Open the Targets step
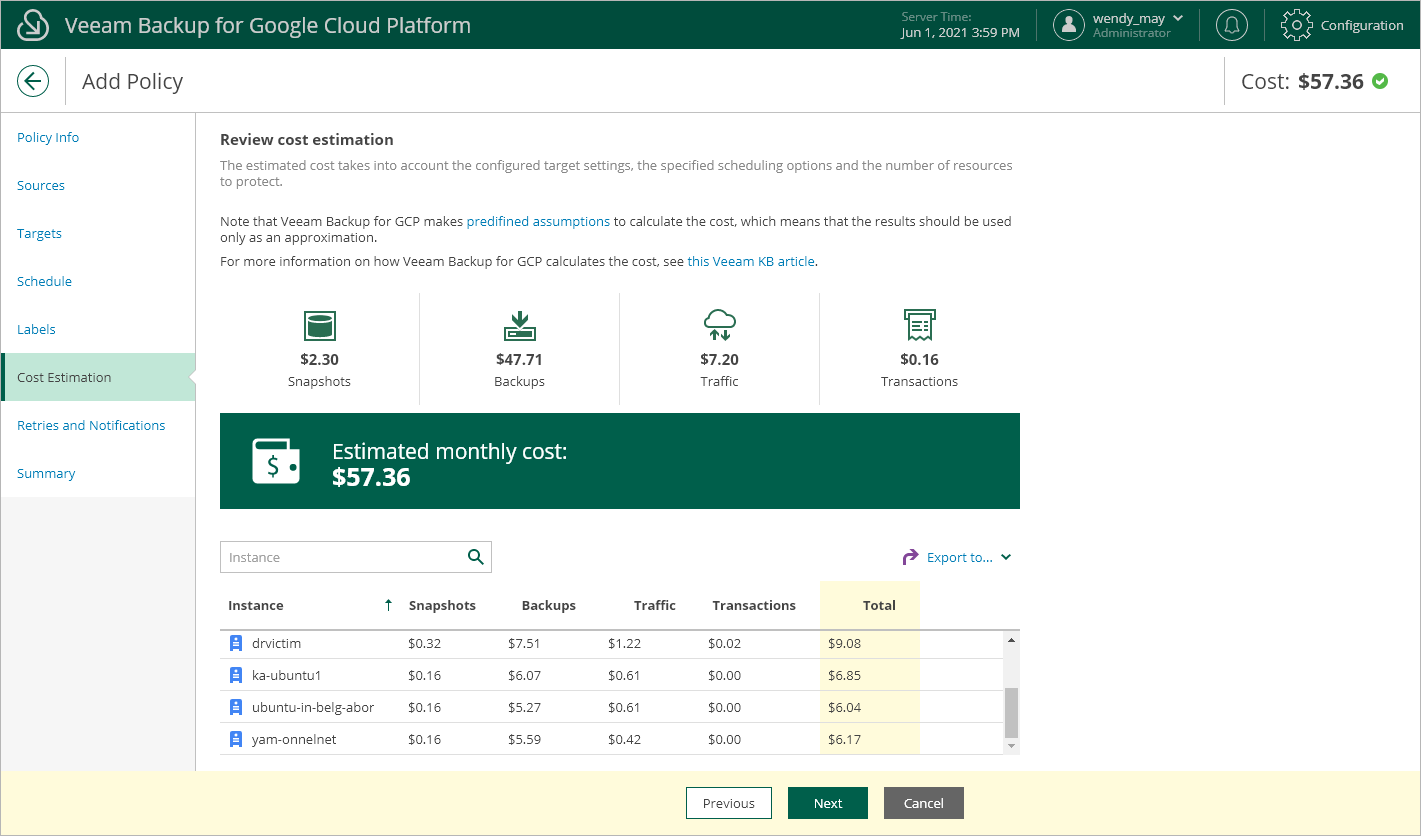Image resolution: width=1421 pixels, height=836 pixels. [39, 233]
